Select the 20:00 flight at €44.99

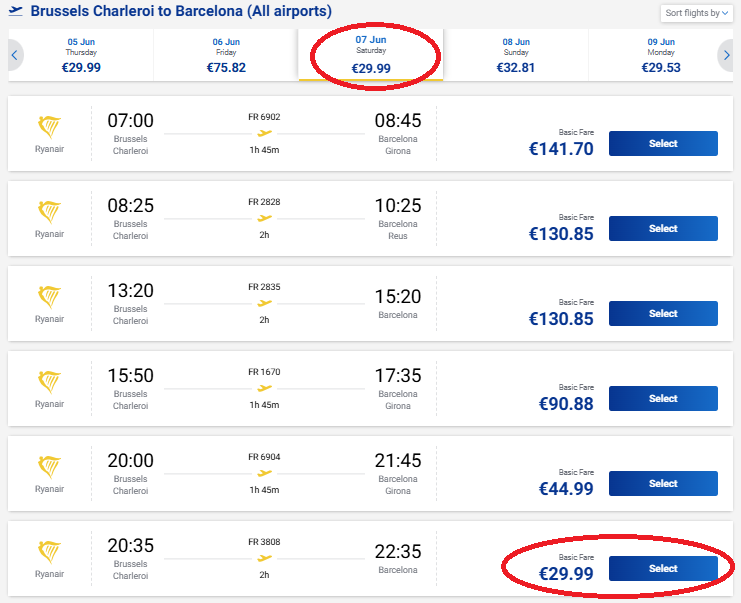point(663,484)
